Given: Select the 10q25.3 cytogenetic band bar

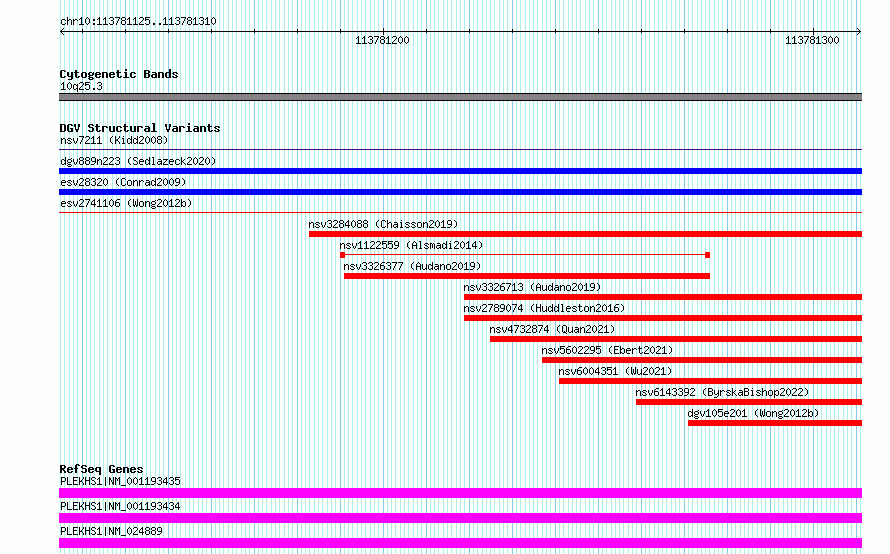Looking at the screenshot, I should [460, 97].
